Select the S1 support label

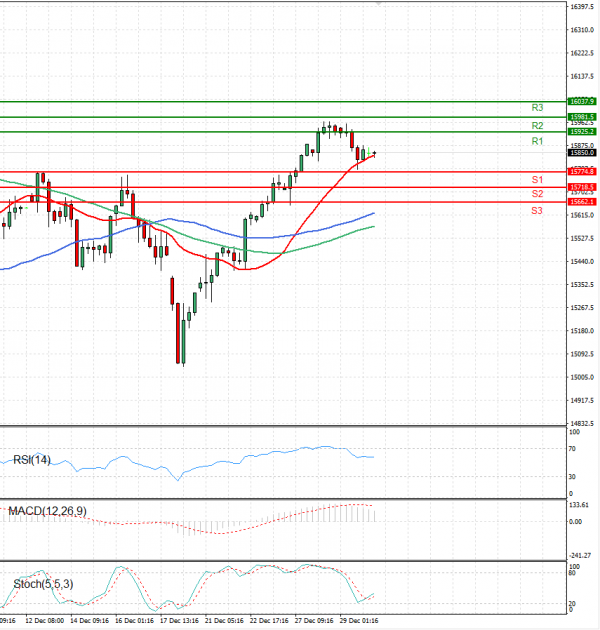[537, 179]
